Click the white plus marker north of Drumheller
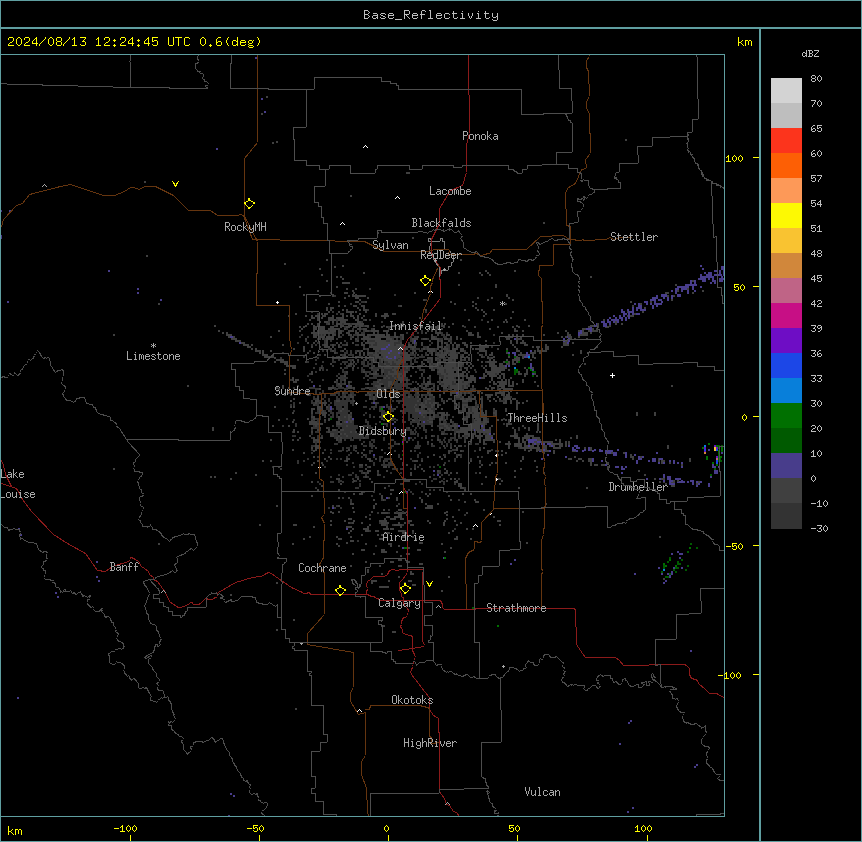 pos(612,375)
